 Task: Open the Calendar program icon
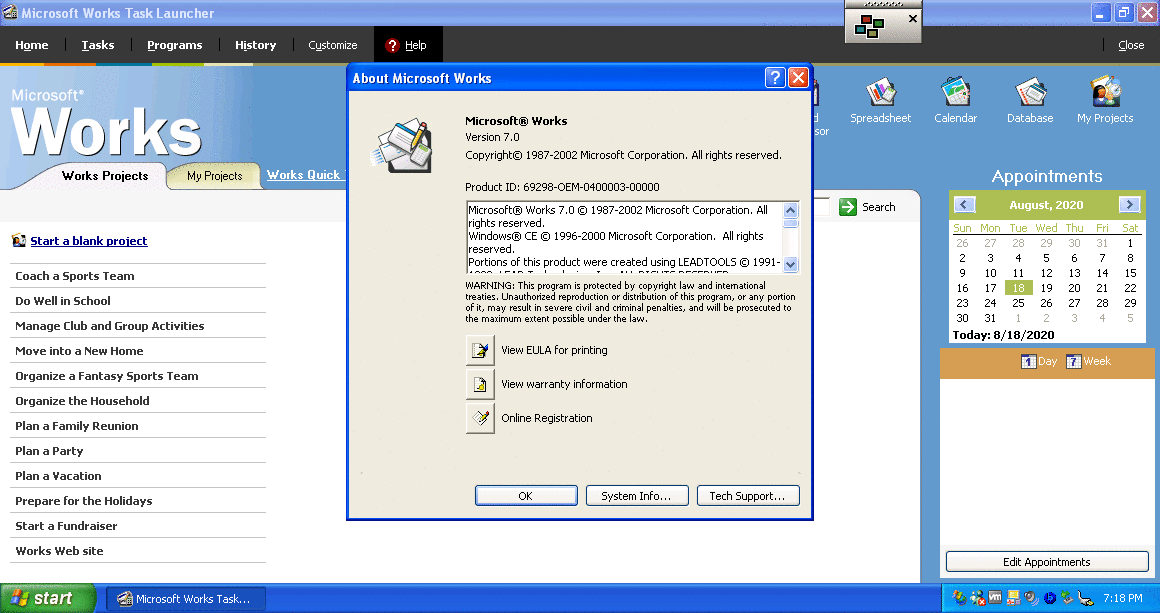tap(955, 93)
